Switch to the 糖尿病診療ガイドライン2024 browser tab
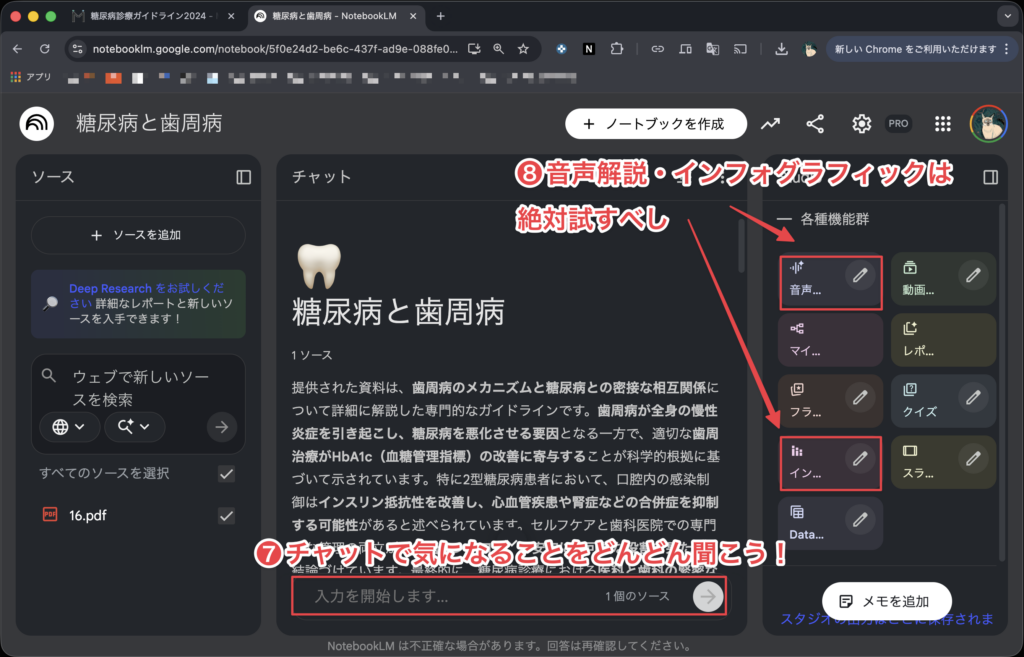The height and width of the screenshot is (657, 1024). 155,16
